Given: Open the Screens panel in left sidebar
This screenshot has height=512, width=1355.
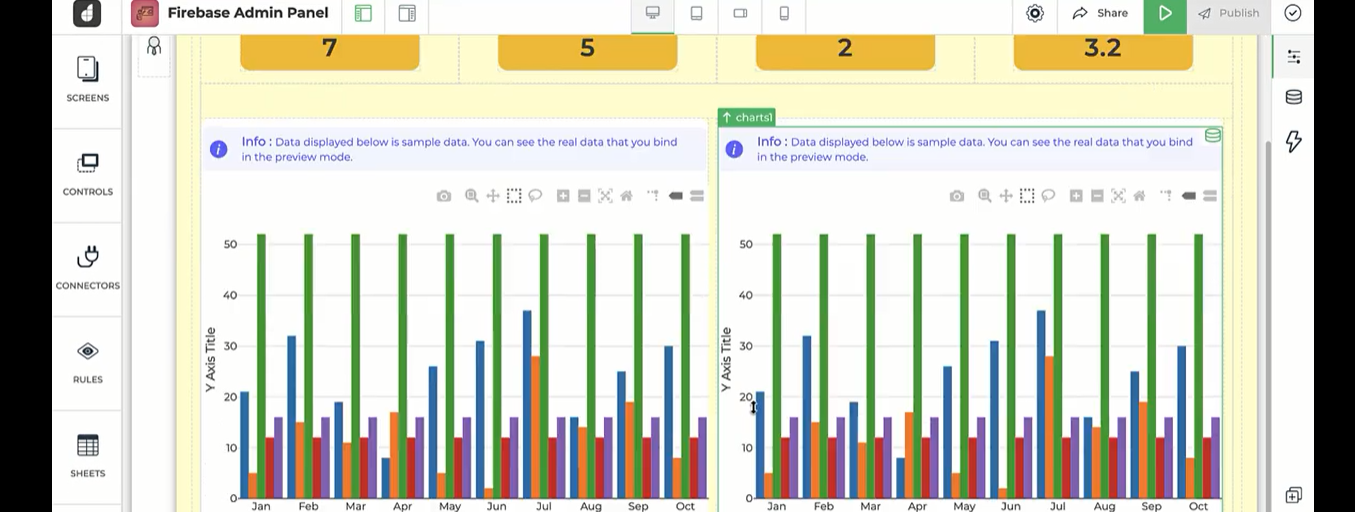Looking at the screenshot, I should point(87,79).
